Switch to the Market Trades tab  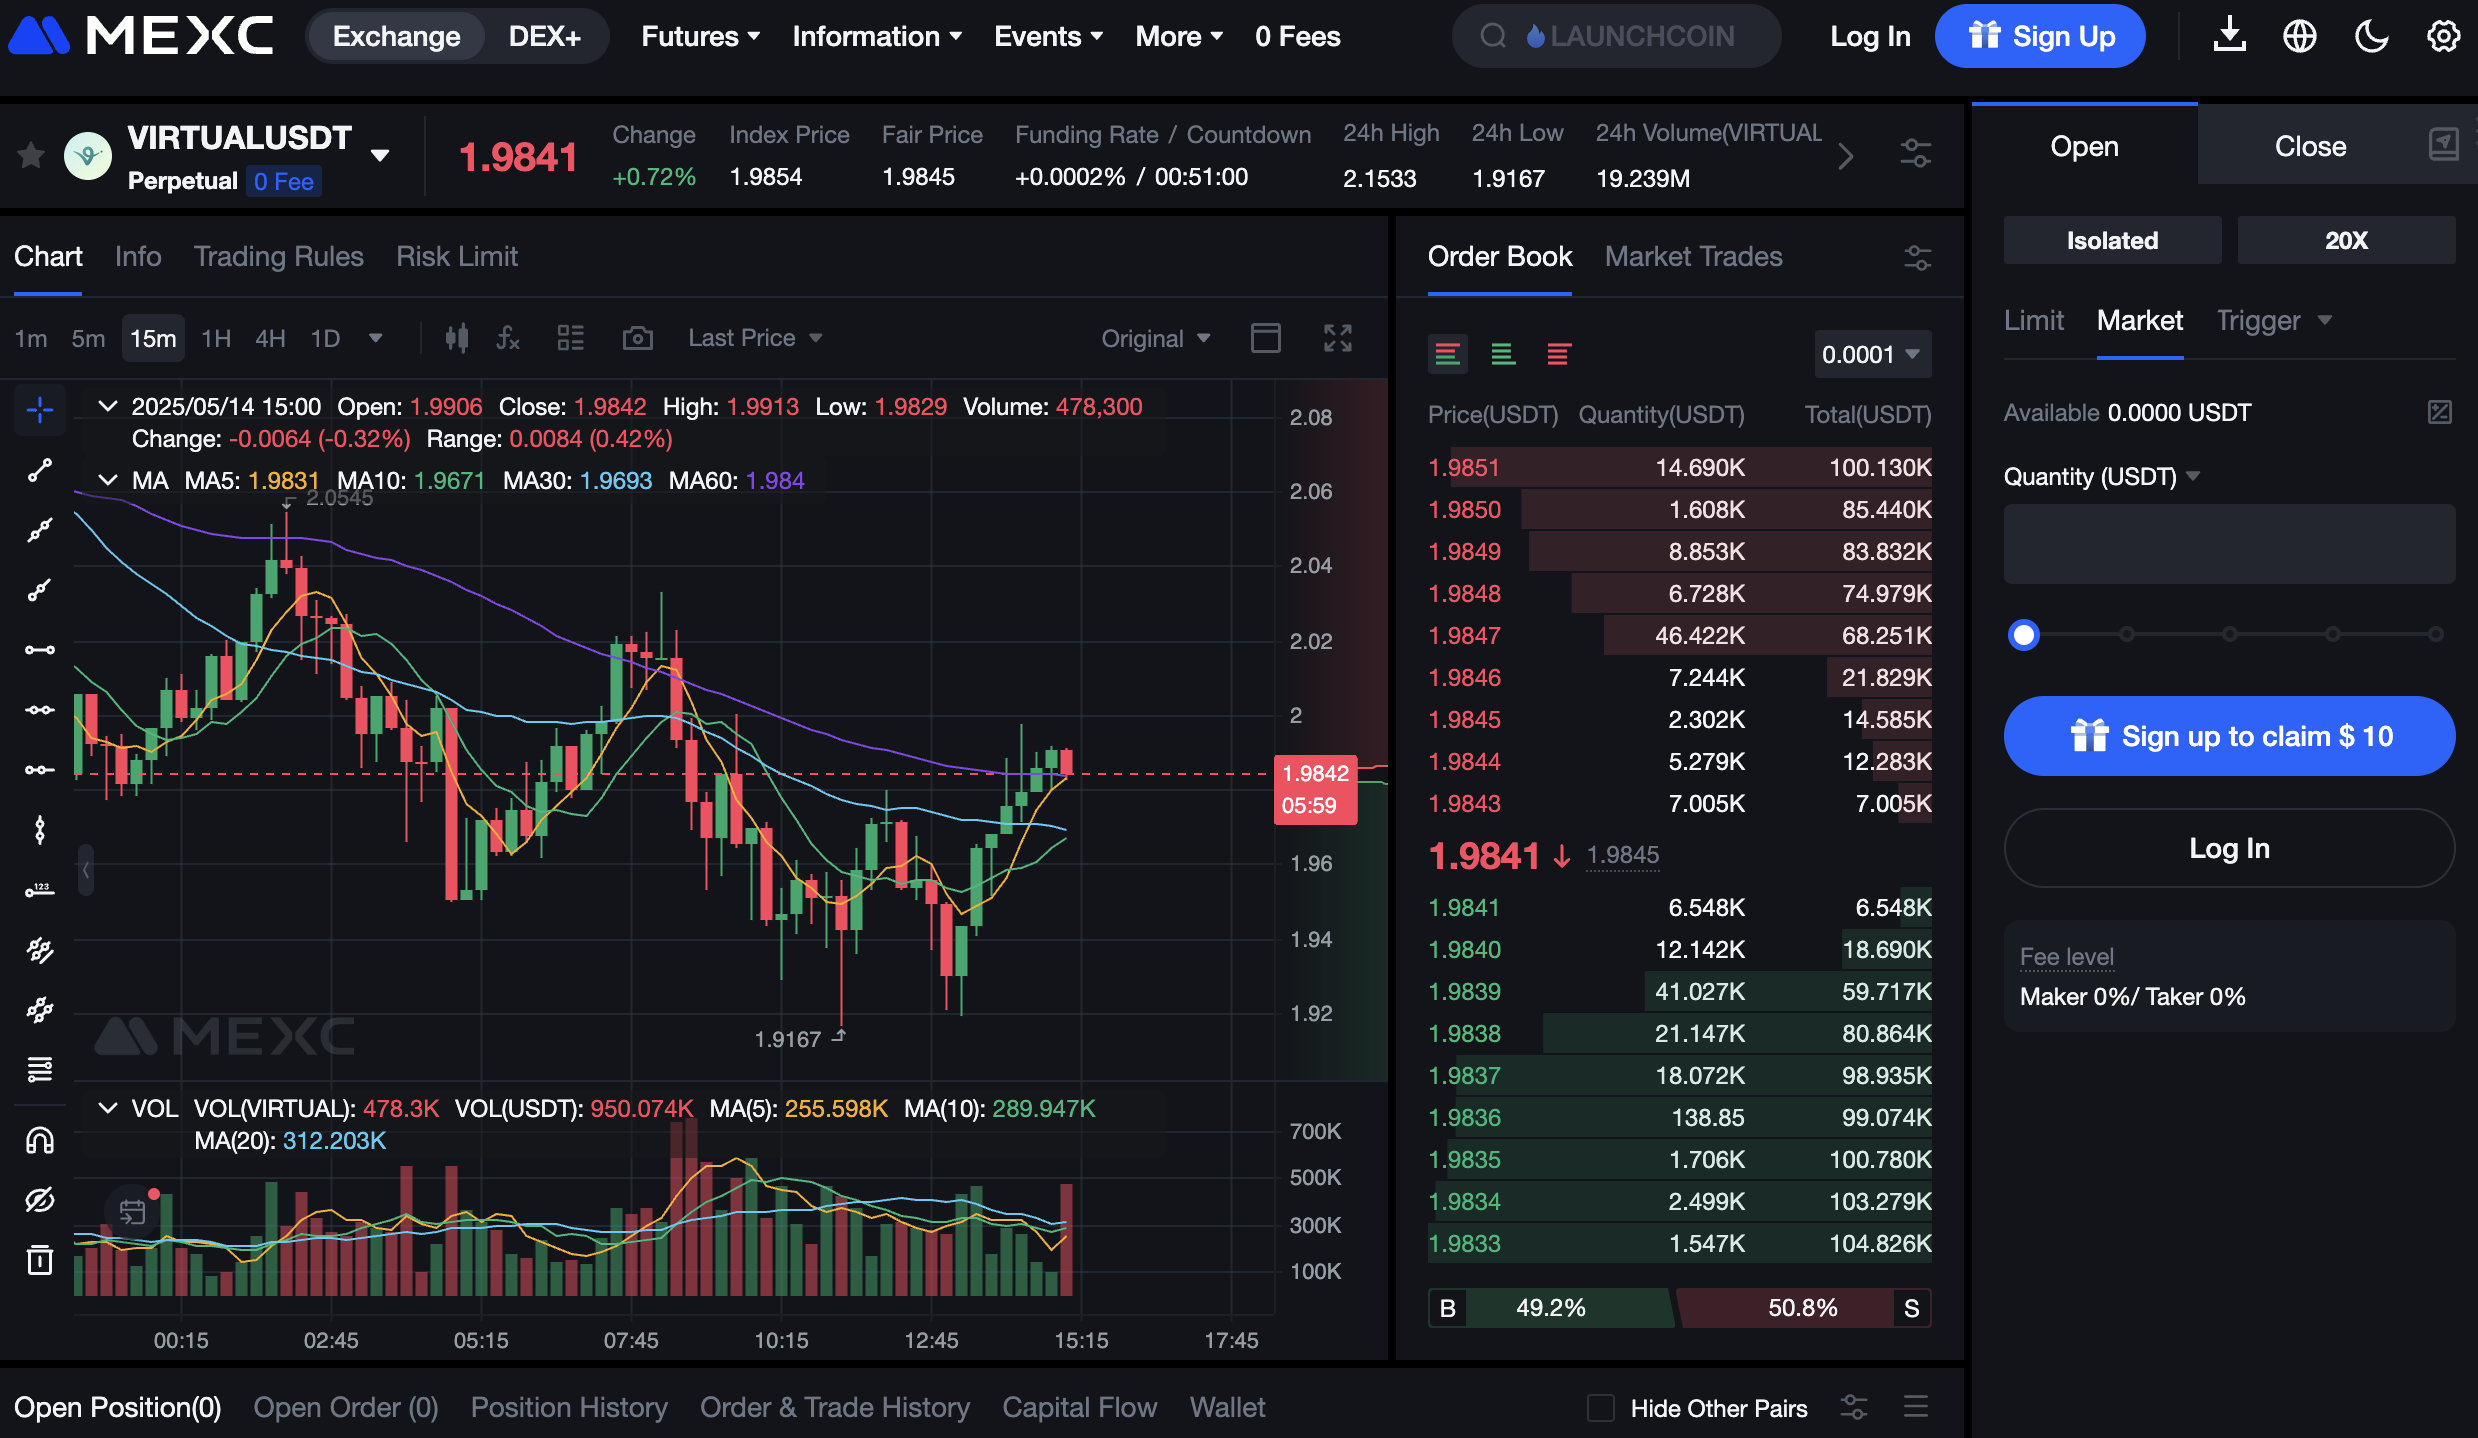click(1693, 256)
